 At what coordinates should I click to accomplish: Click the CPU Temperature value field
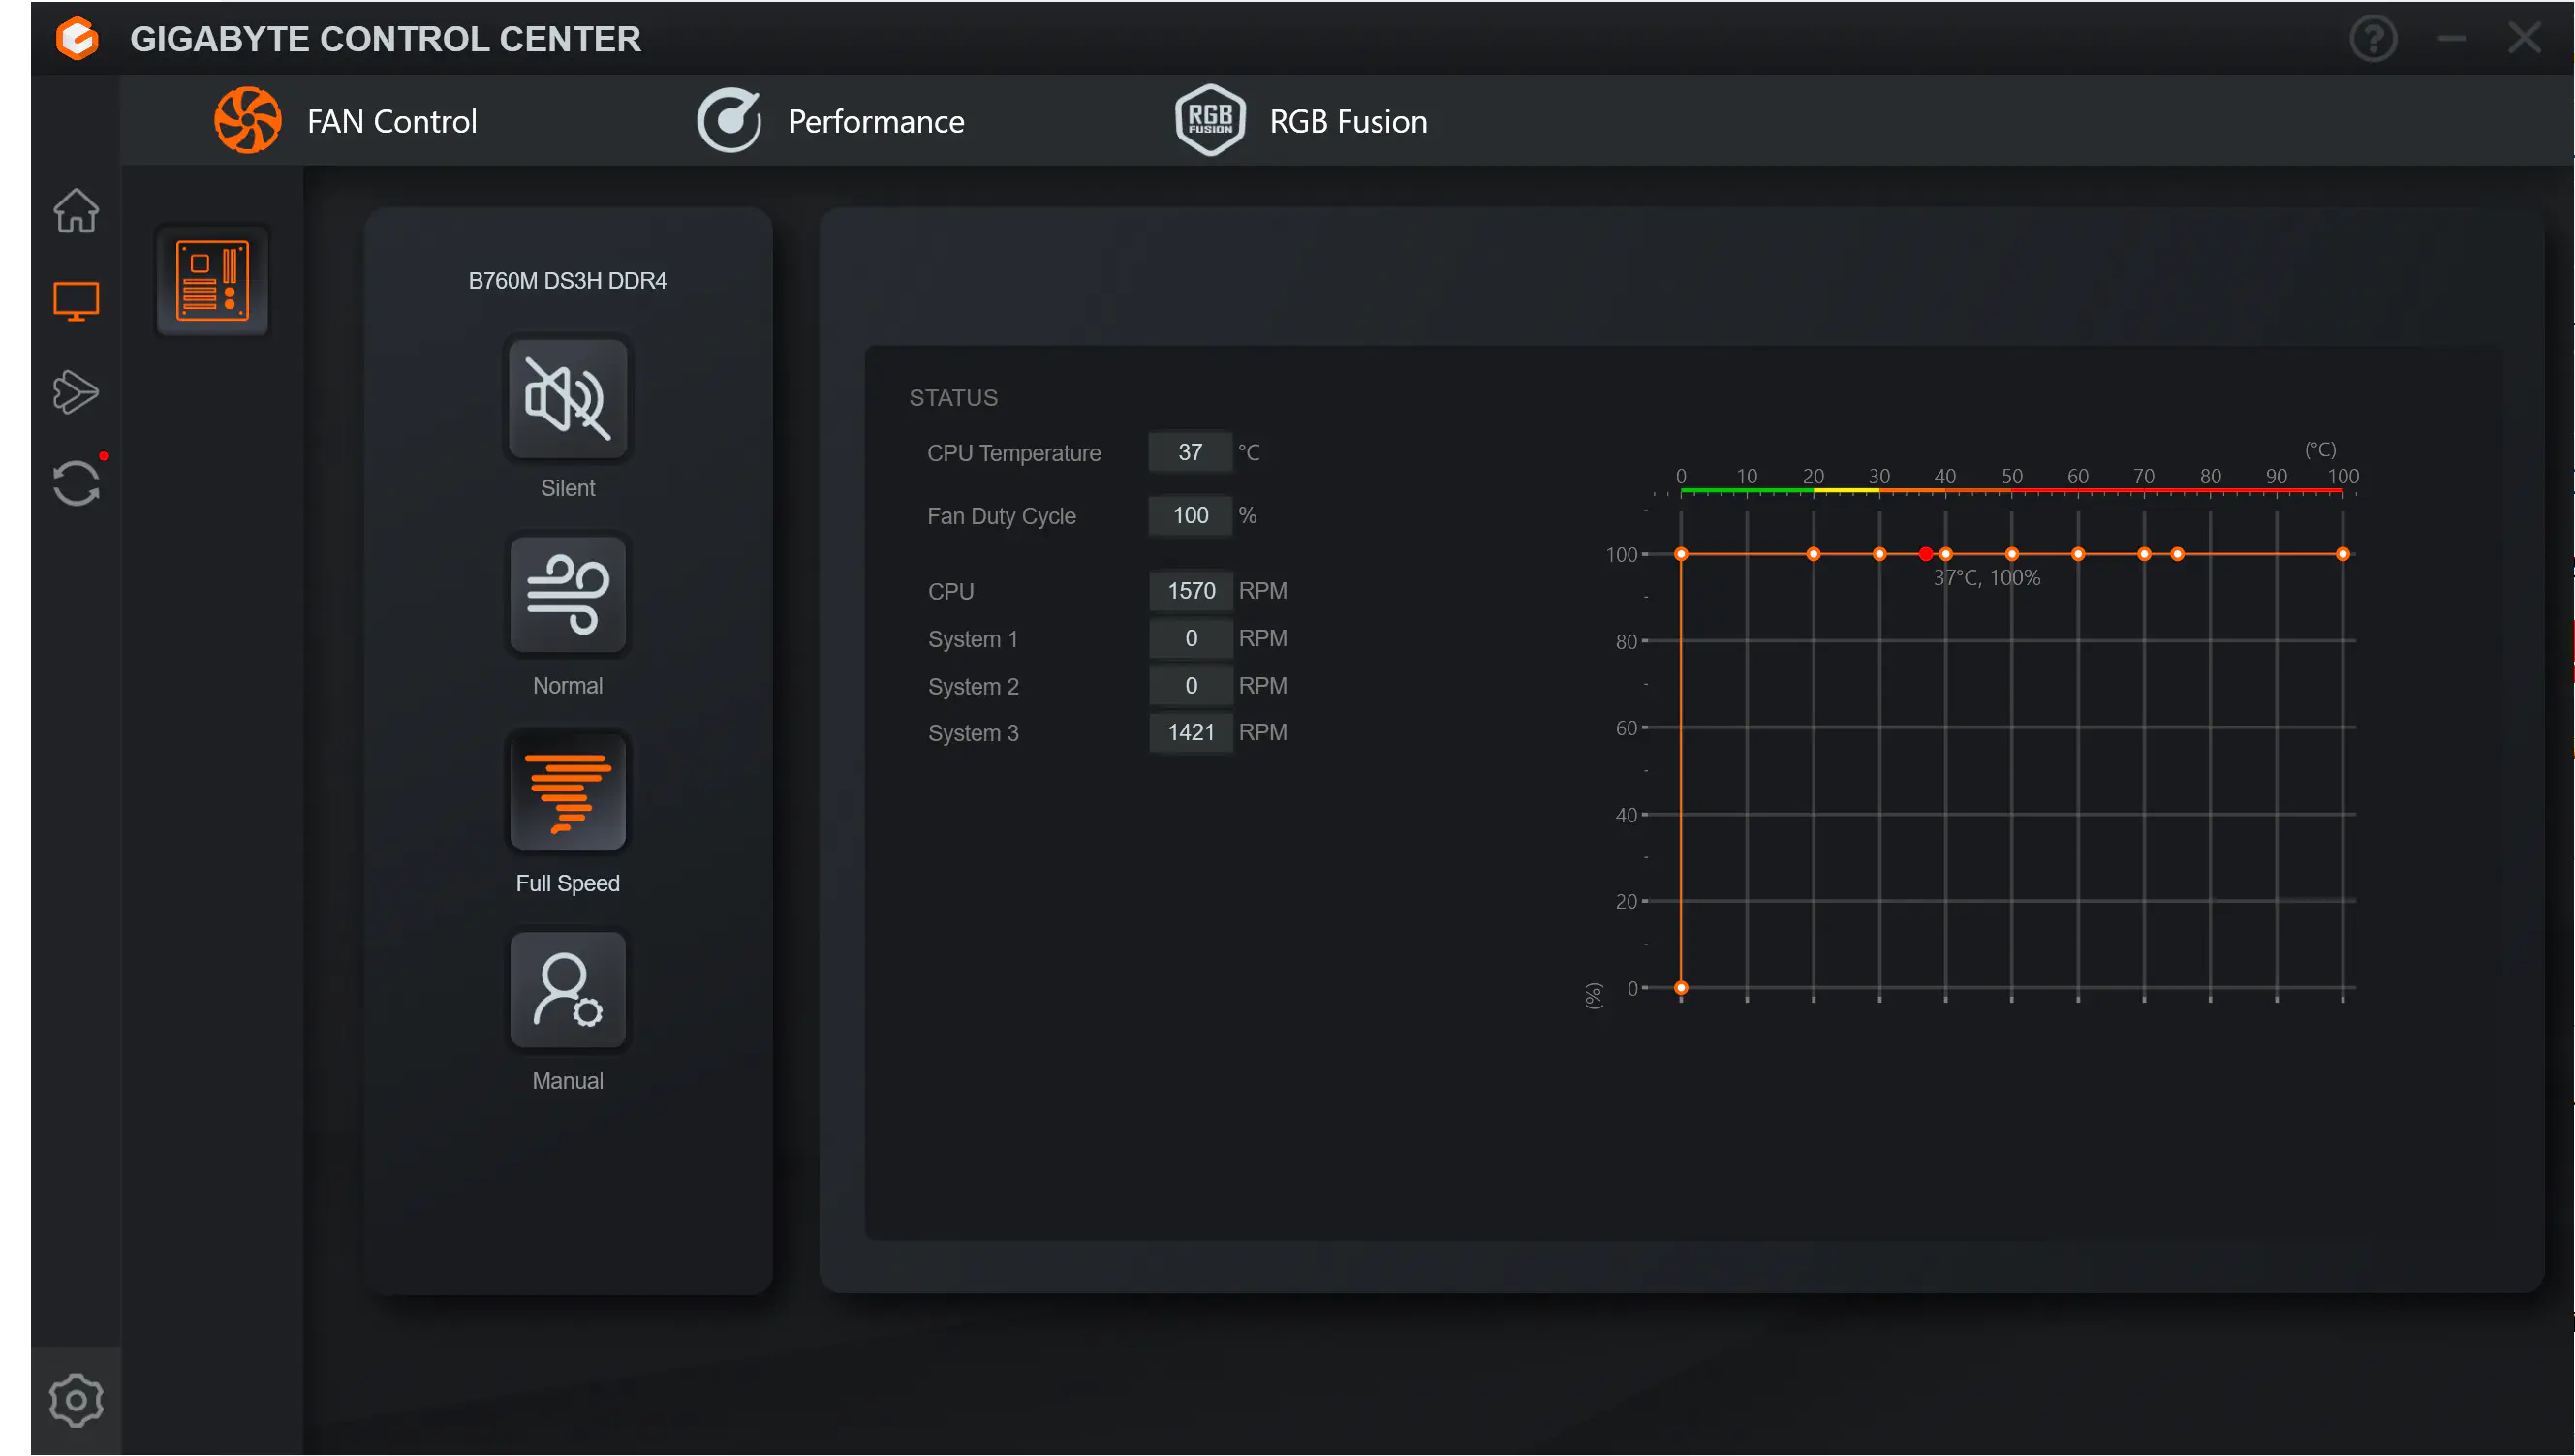pyautogui.click(x=1190, y=453)
